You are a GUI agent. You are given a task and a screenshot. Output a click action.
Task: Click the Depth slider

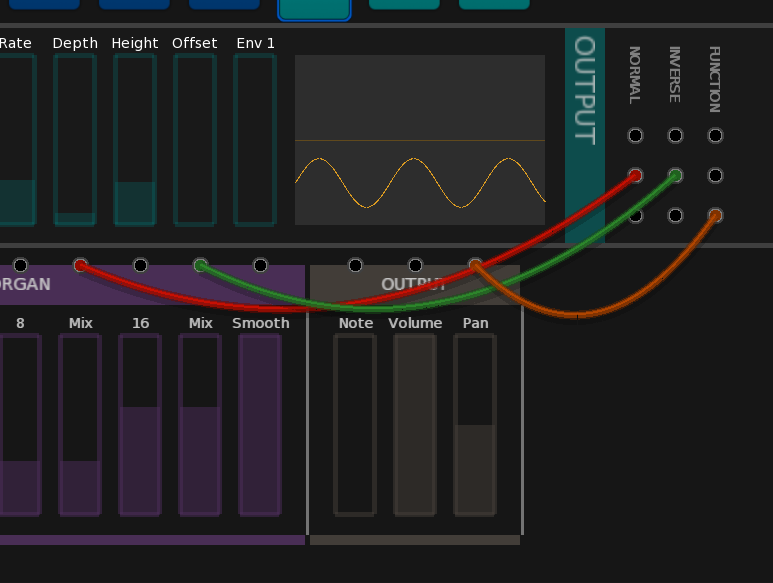click(75, 140)
